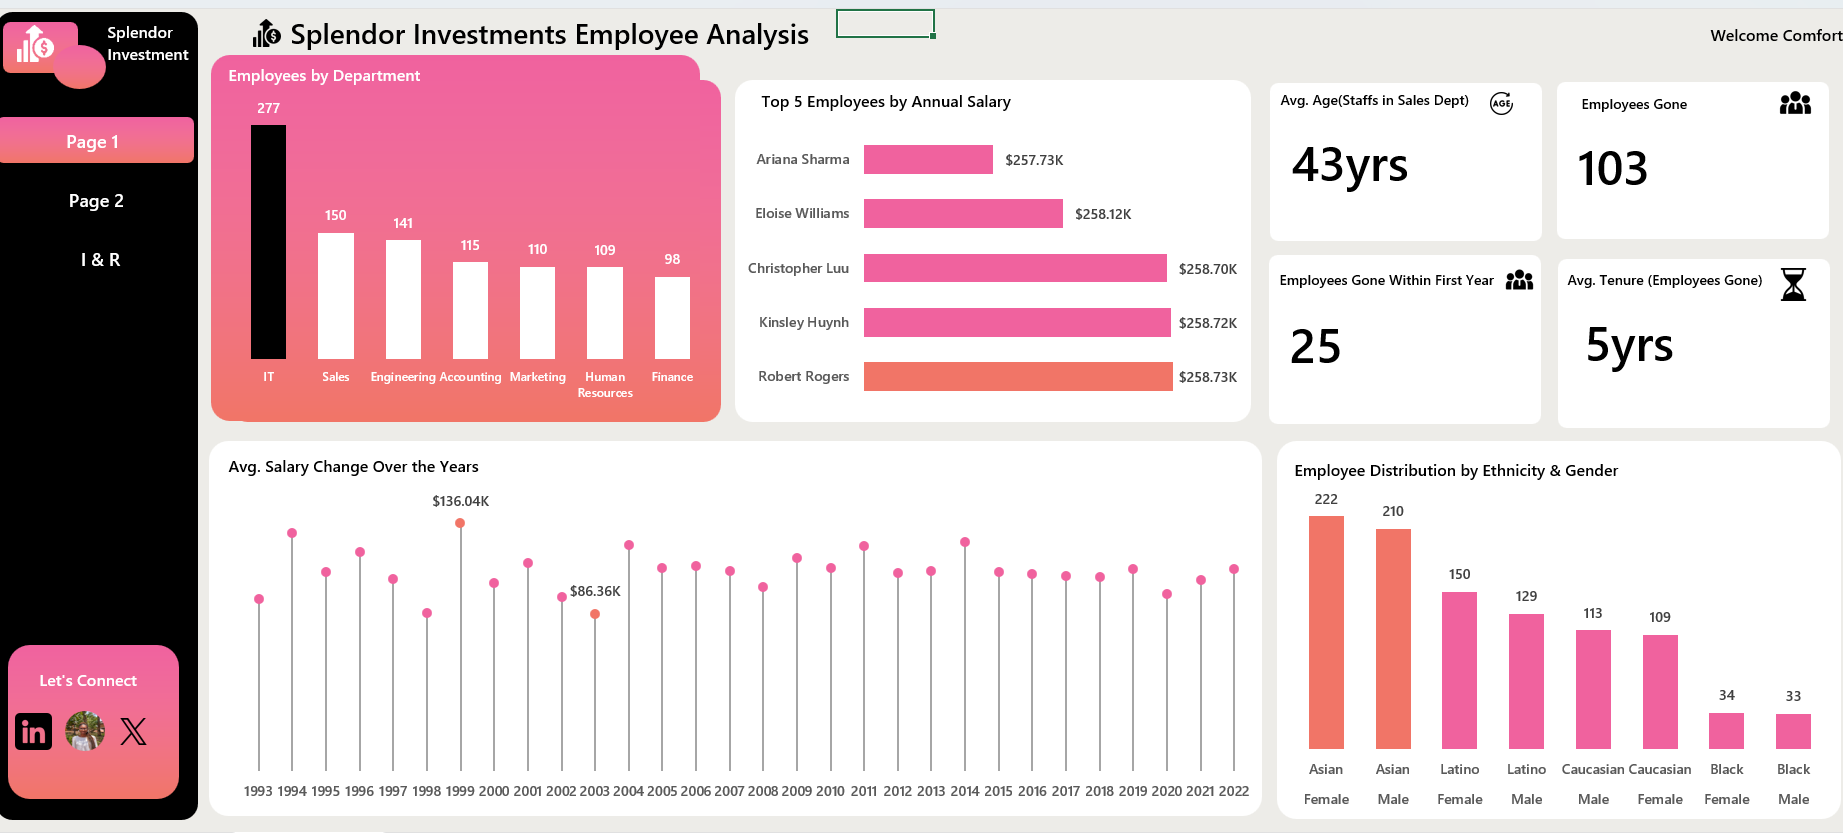Click the 1994 salary data point
1843x833 pixels.
point(292,533)
